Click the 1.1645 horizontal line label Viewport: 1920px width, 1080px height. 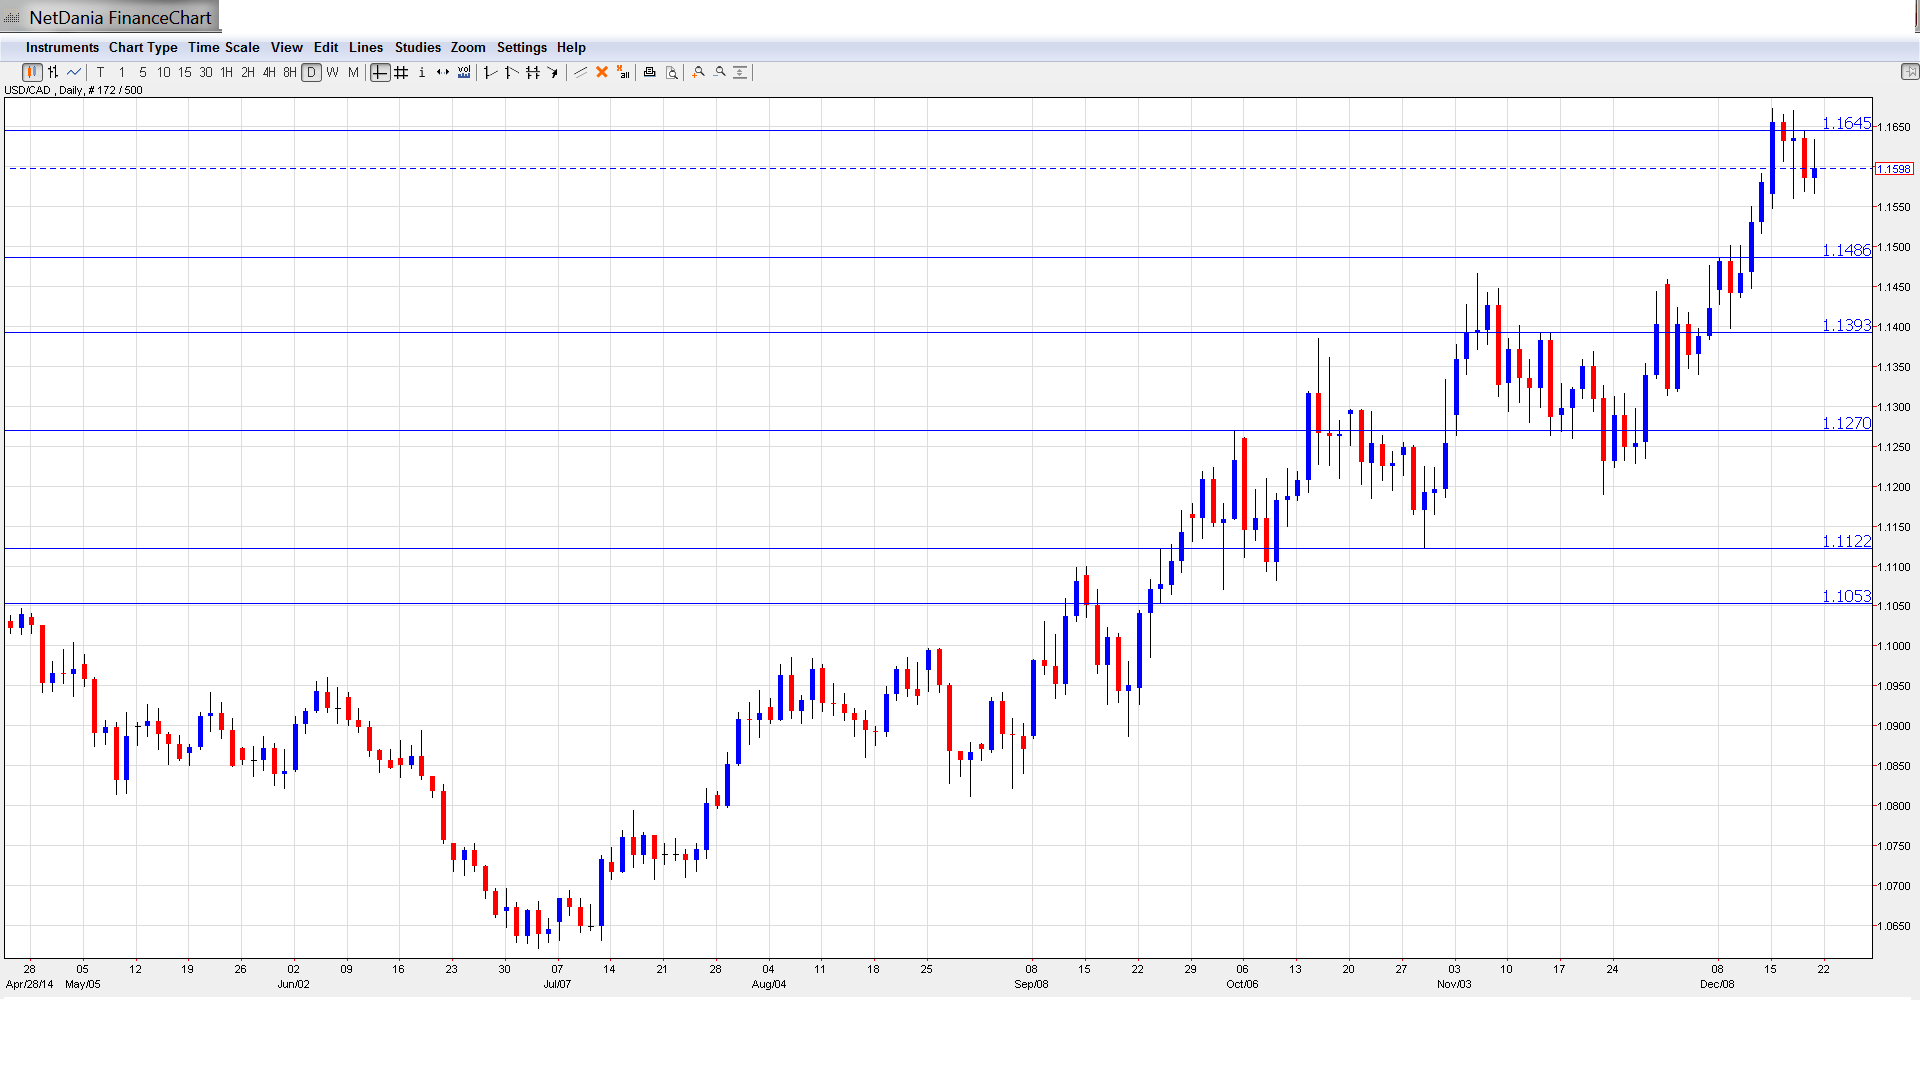point(1846,123)
